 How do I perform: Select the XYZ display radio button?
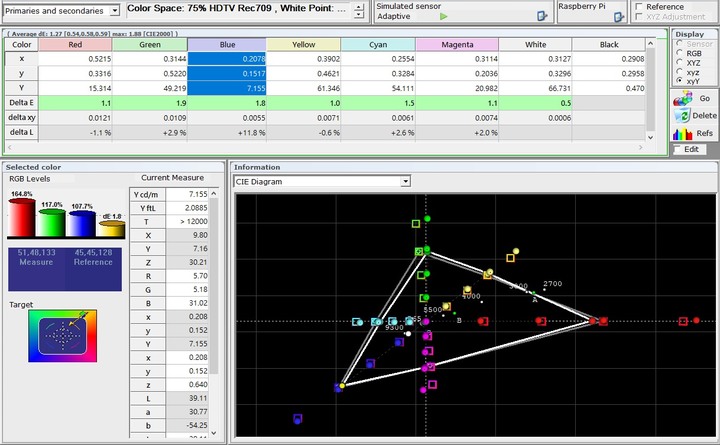679,62
